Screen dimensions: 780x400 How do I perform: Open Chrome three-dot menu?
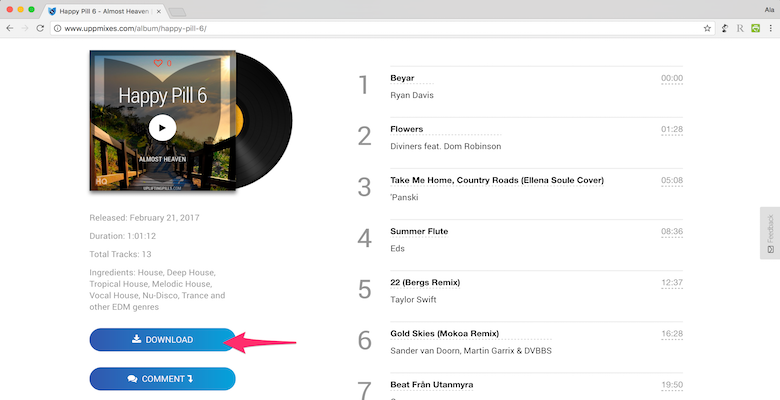771,28
